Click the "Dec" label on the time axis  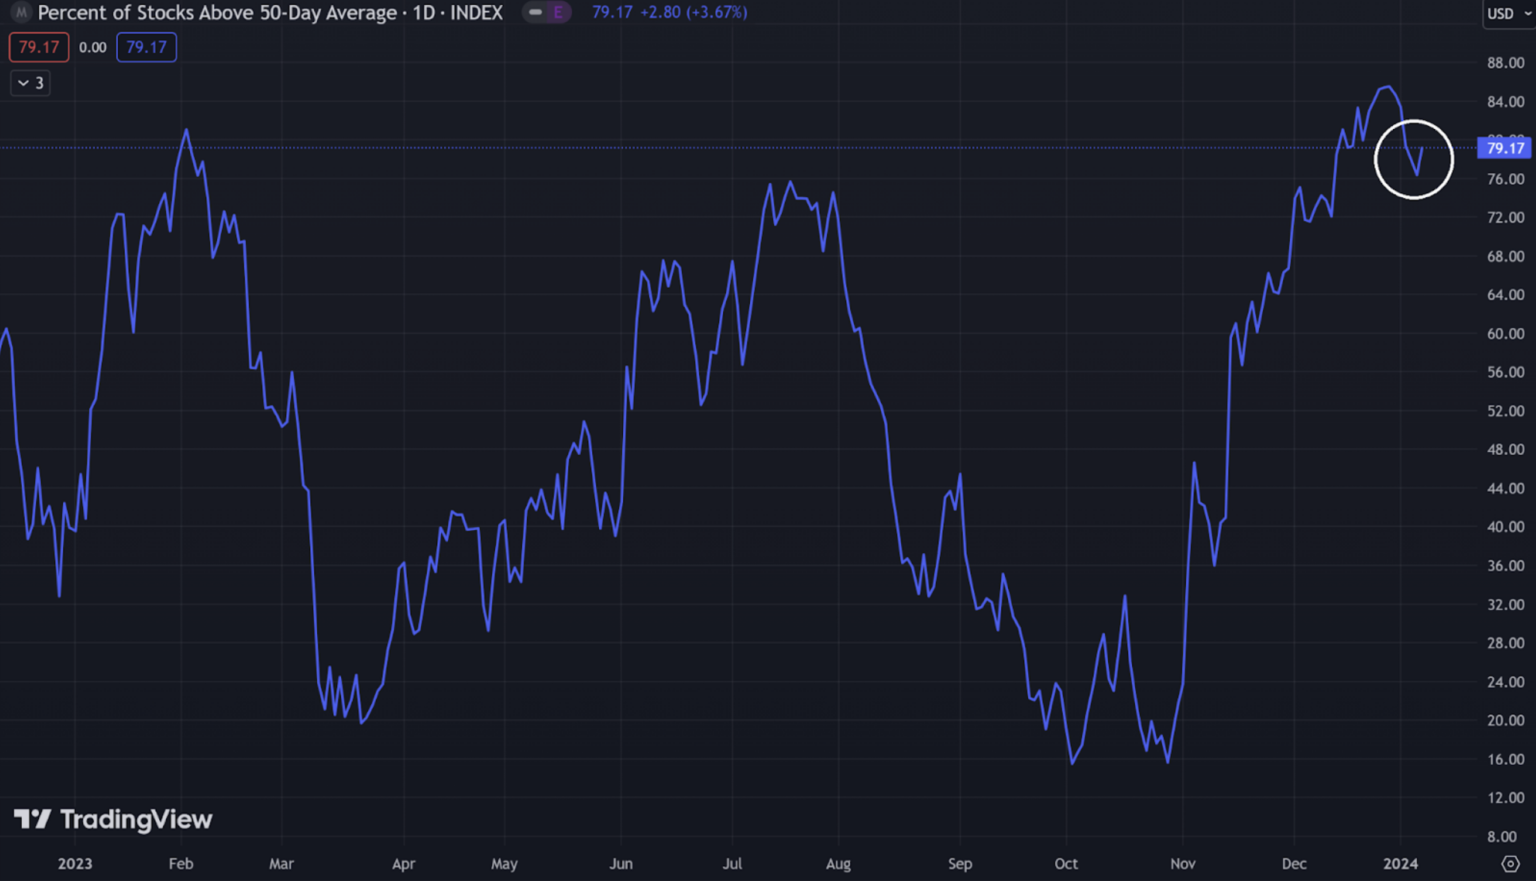(1293, 864)
